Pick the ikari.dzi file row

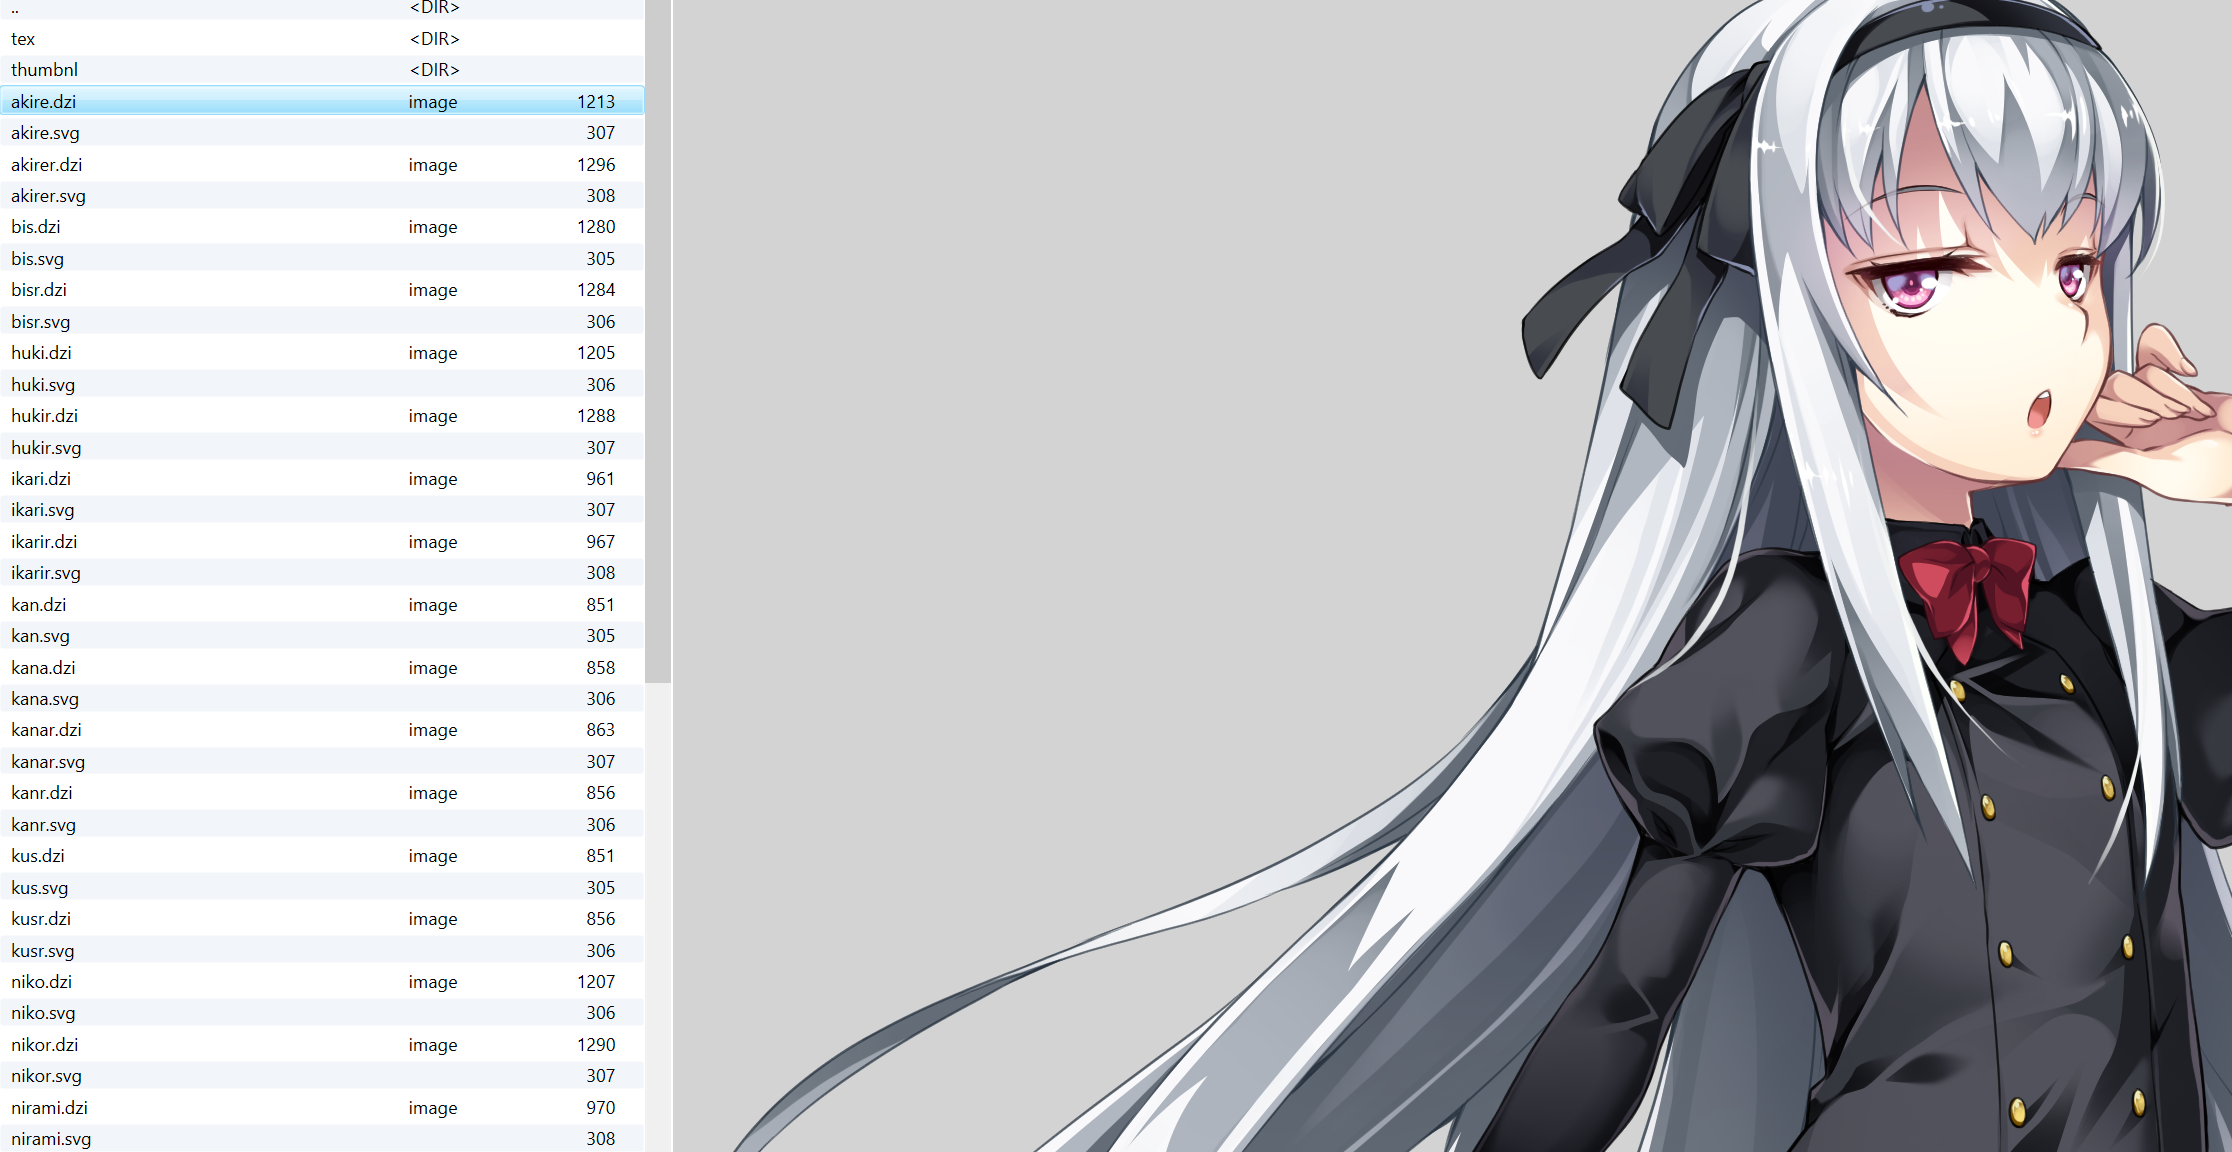(42, 479)
